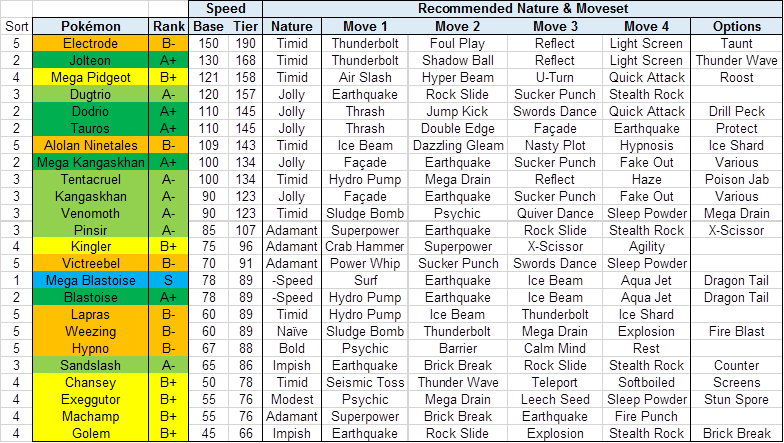
Task: Select the Tier column header
Action: tap(246, 26)
